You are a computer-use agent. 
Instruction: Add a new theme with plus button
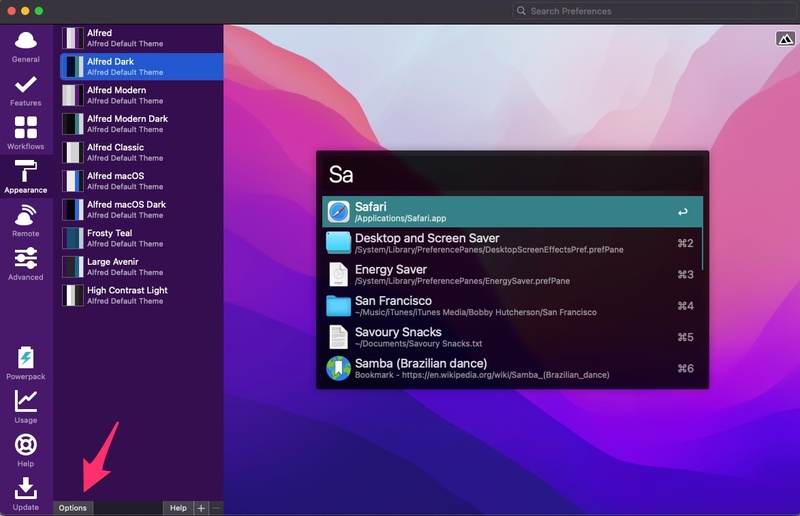pyautogui.click(x=201, y=508)
